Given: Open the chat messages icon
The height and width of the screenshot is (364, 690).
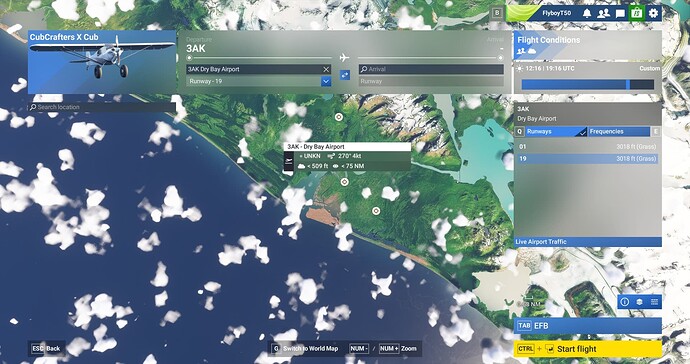Looking at the screenshot, I should click(x=620, y=13).
